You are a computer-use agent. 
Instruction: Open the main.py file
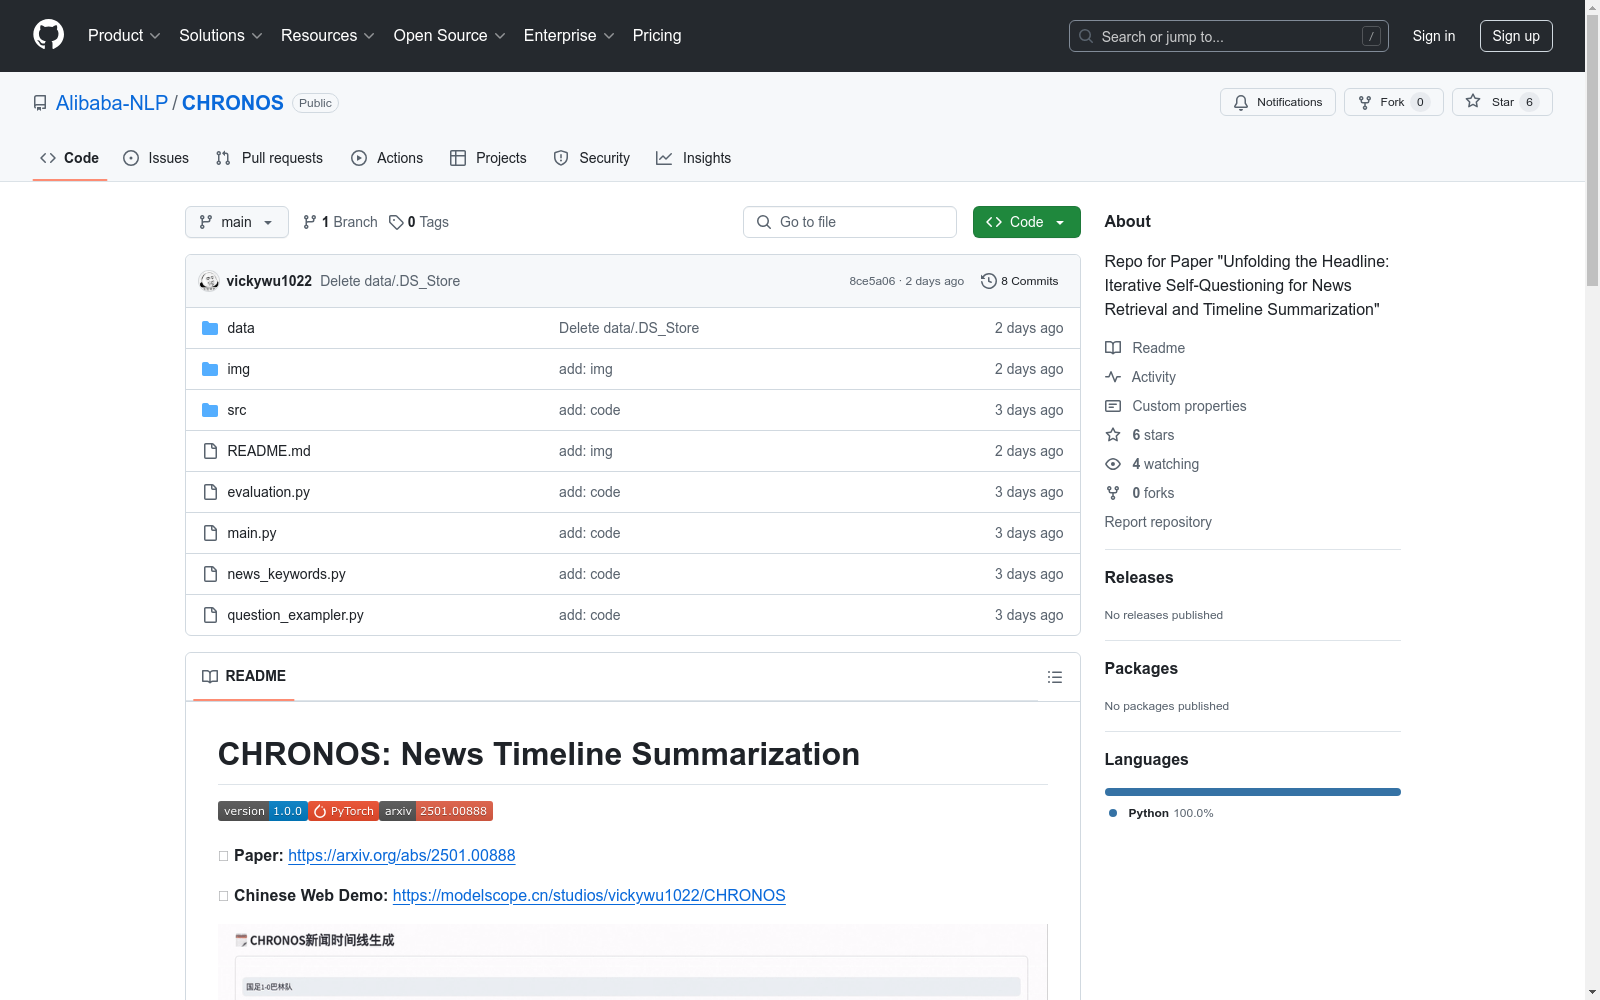pos(252,533)
